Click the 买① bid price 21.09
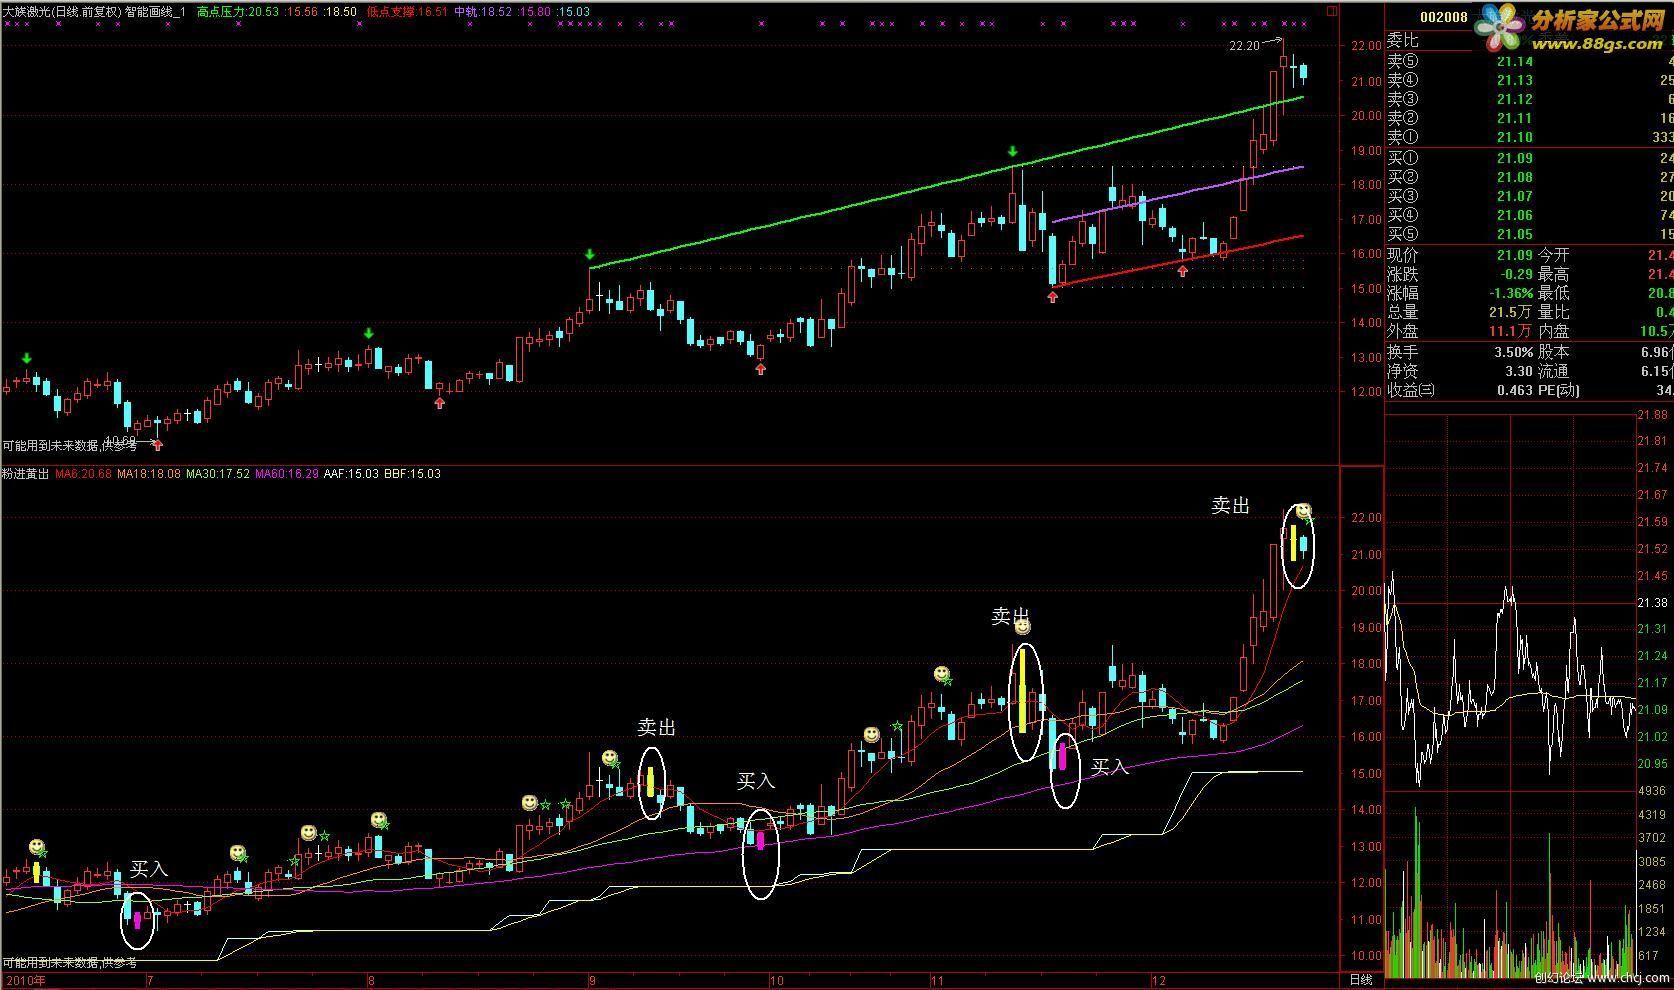 1514,158
